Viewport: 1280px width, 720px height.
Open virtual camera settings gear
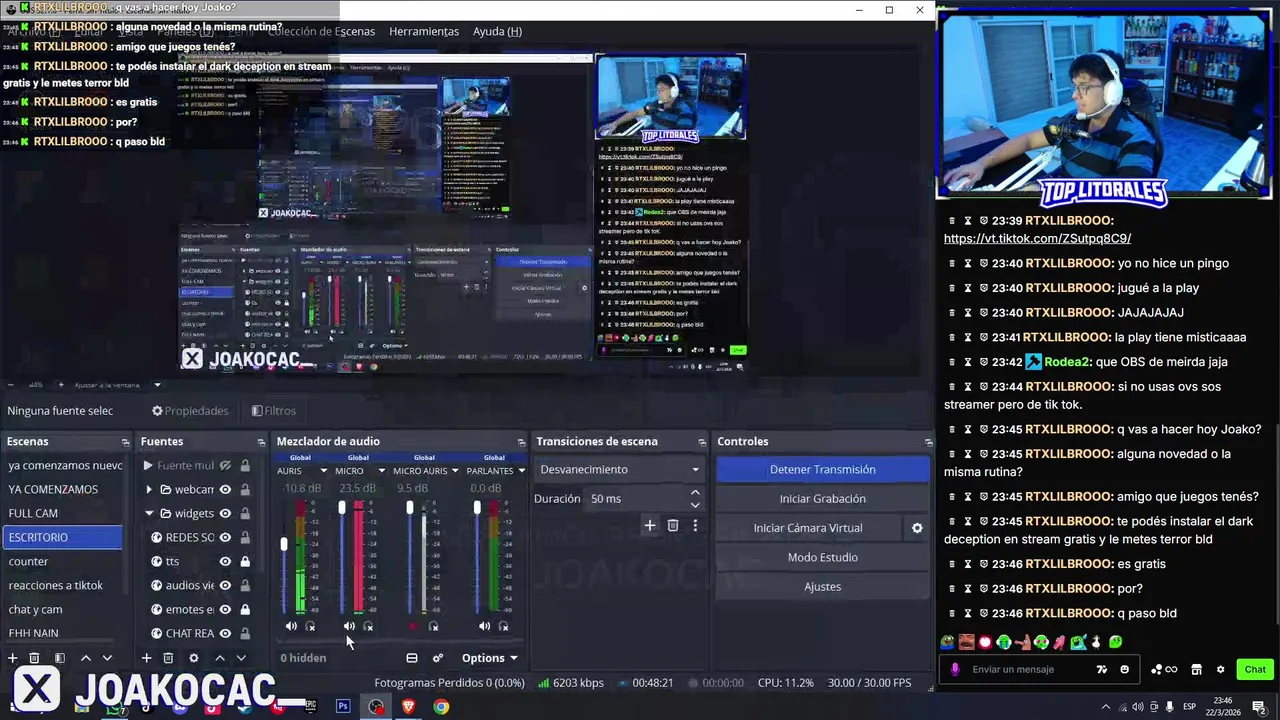tap(917, 528)
